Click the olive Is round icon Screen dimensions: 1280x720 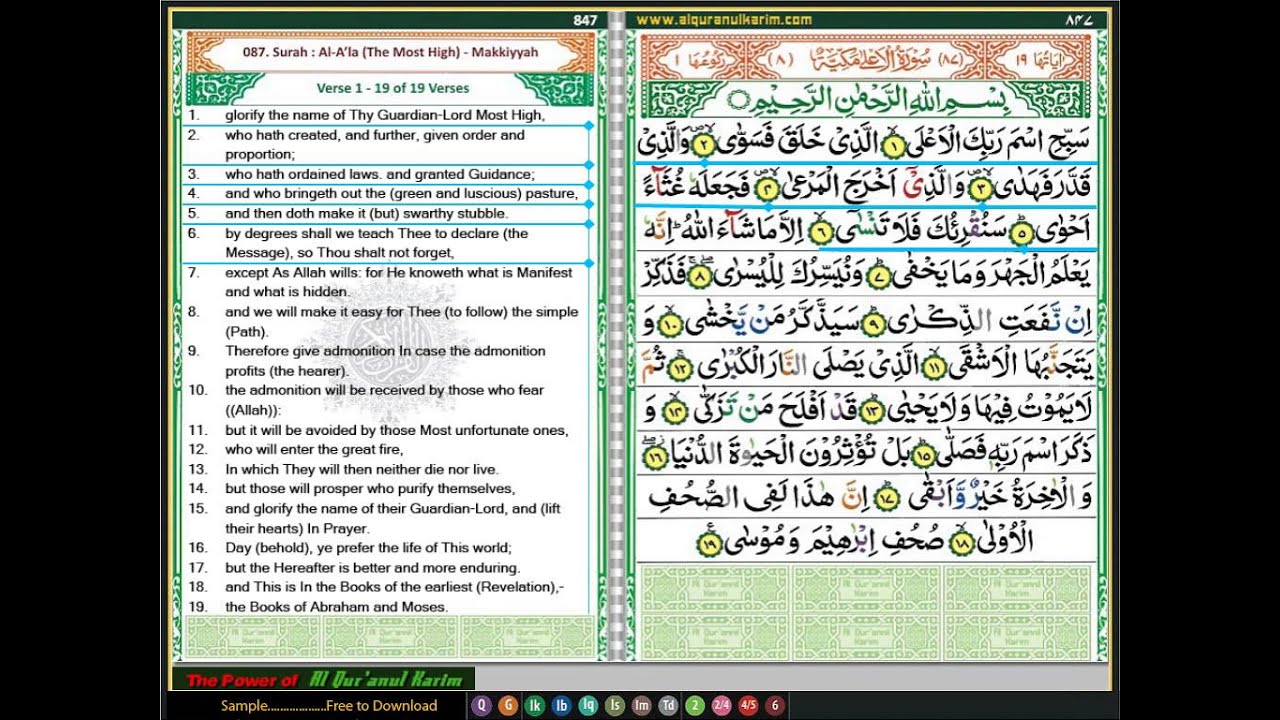pyautogui.click(x=615, y=705)
